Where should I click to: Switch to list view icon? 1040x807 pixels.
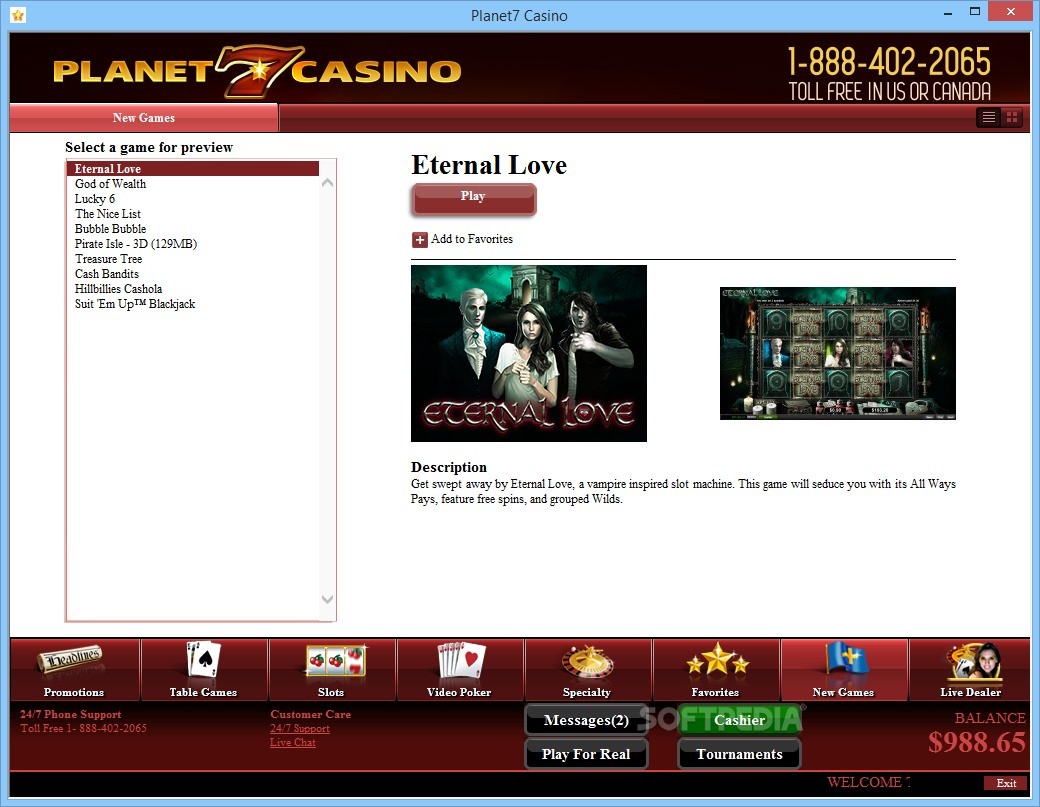(x=988, y=117)
